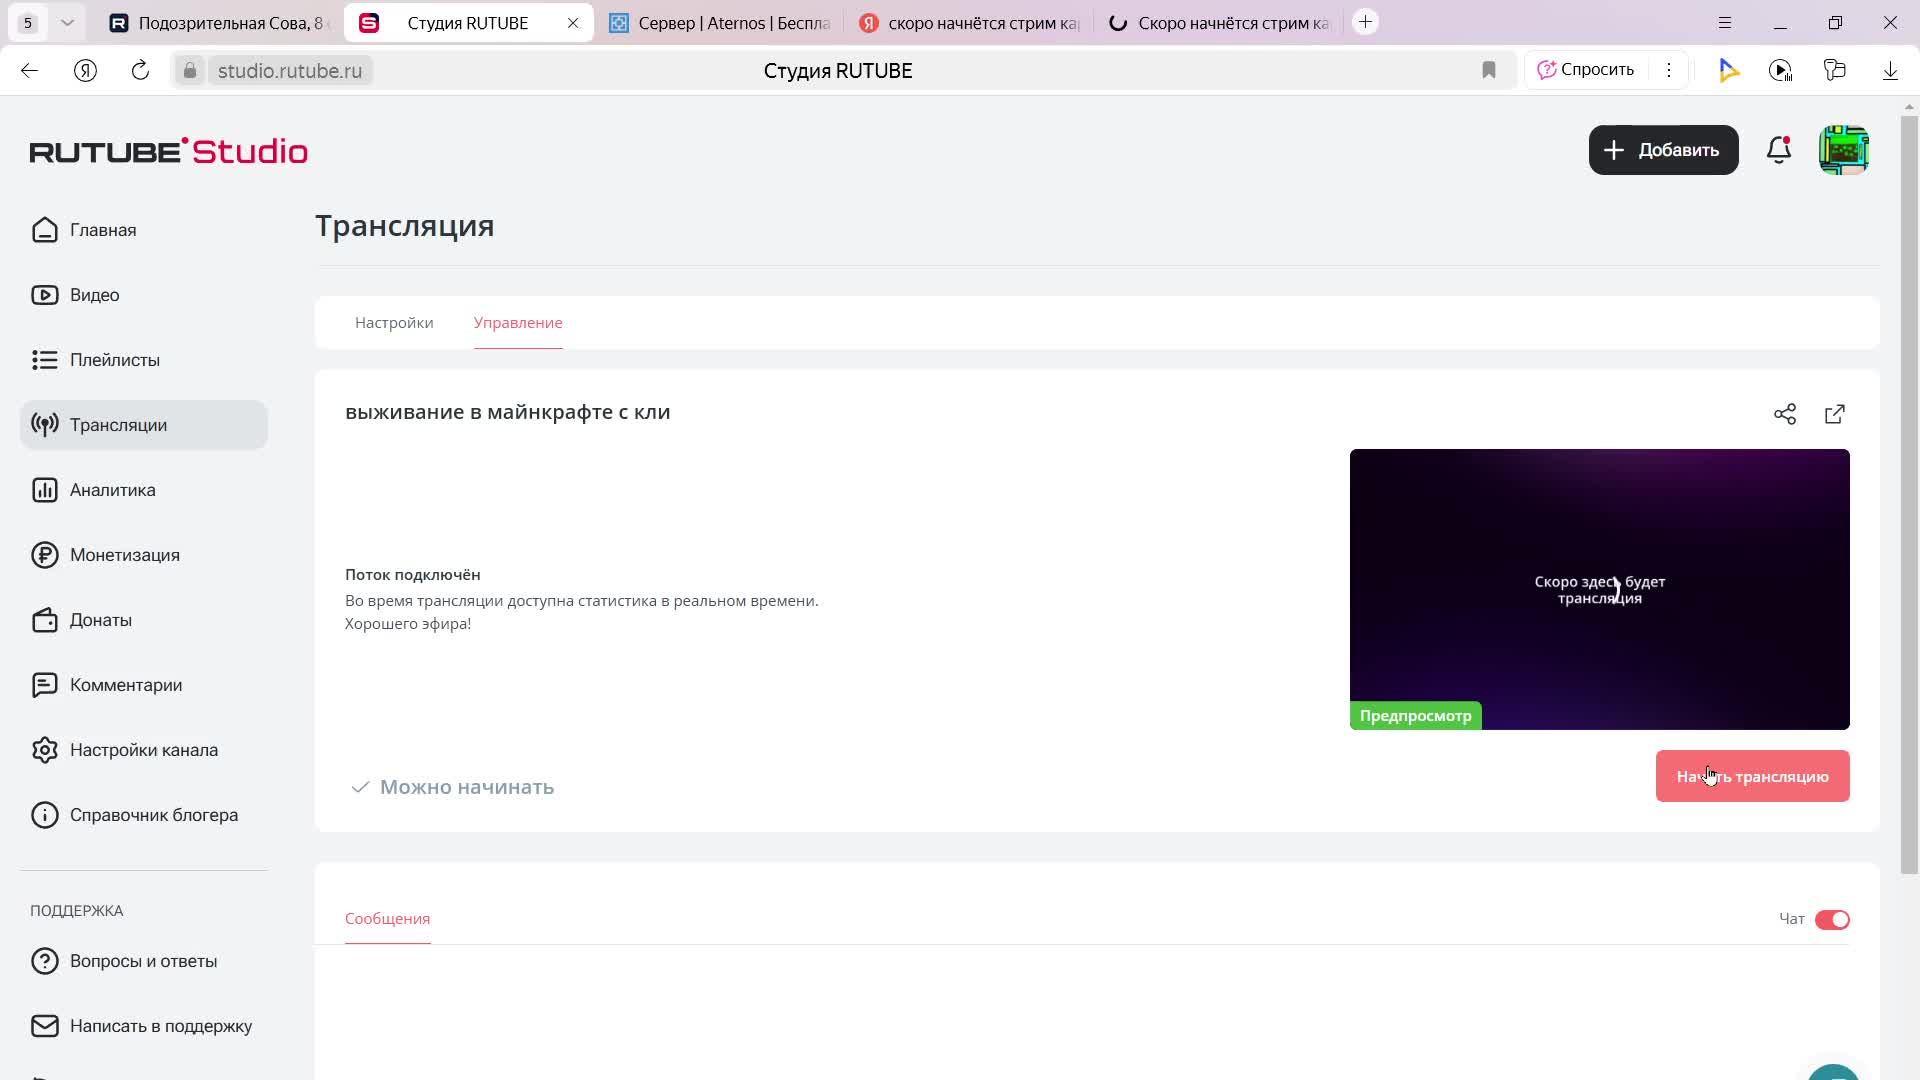Image resolution: width=1920 pixels, height=1080 pixels.
Task: Click the browser back arrow
Action: tap(29, 70)
